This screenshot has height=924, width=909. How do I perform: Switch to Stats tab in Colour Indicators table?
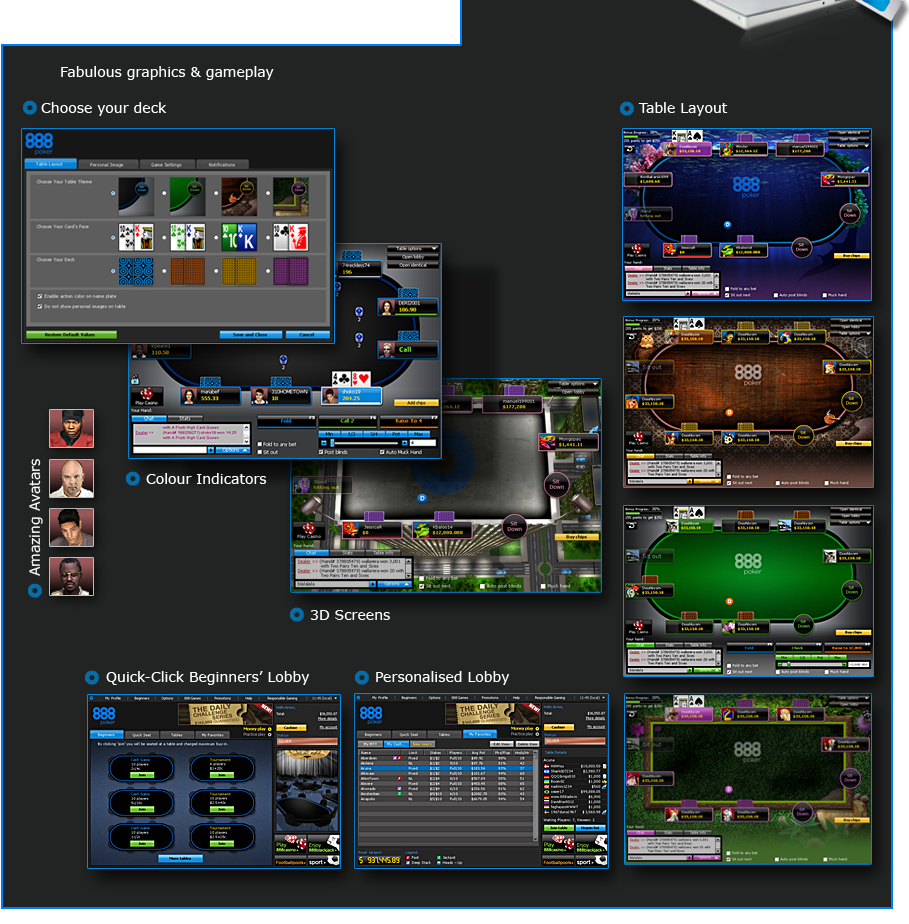(x=184, y=418)
